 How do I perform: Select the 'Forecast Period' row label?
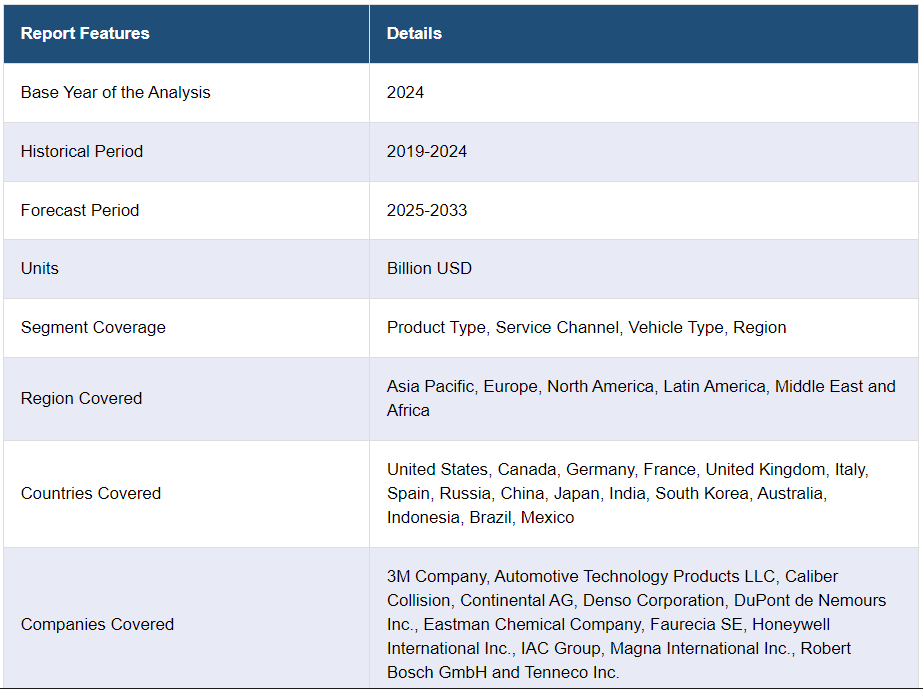[x=80, y=210]
